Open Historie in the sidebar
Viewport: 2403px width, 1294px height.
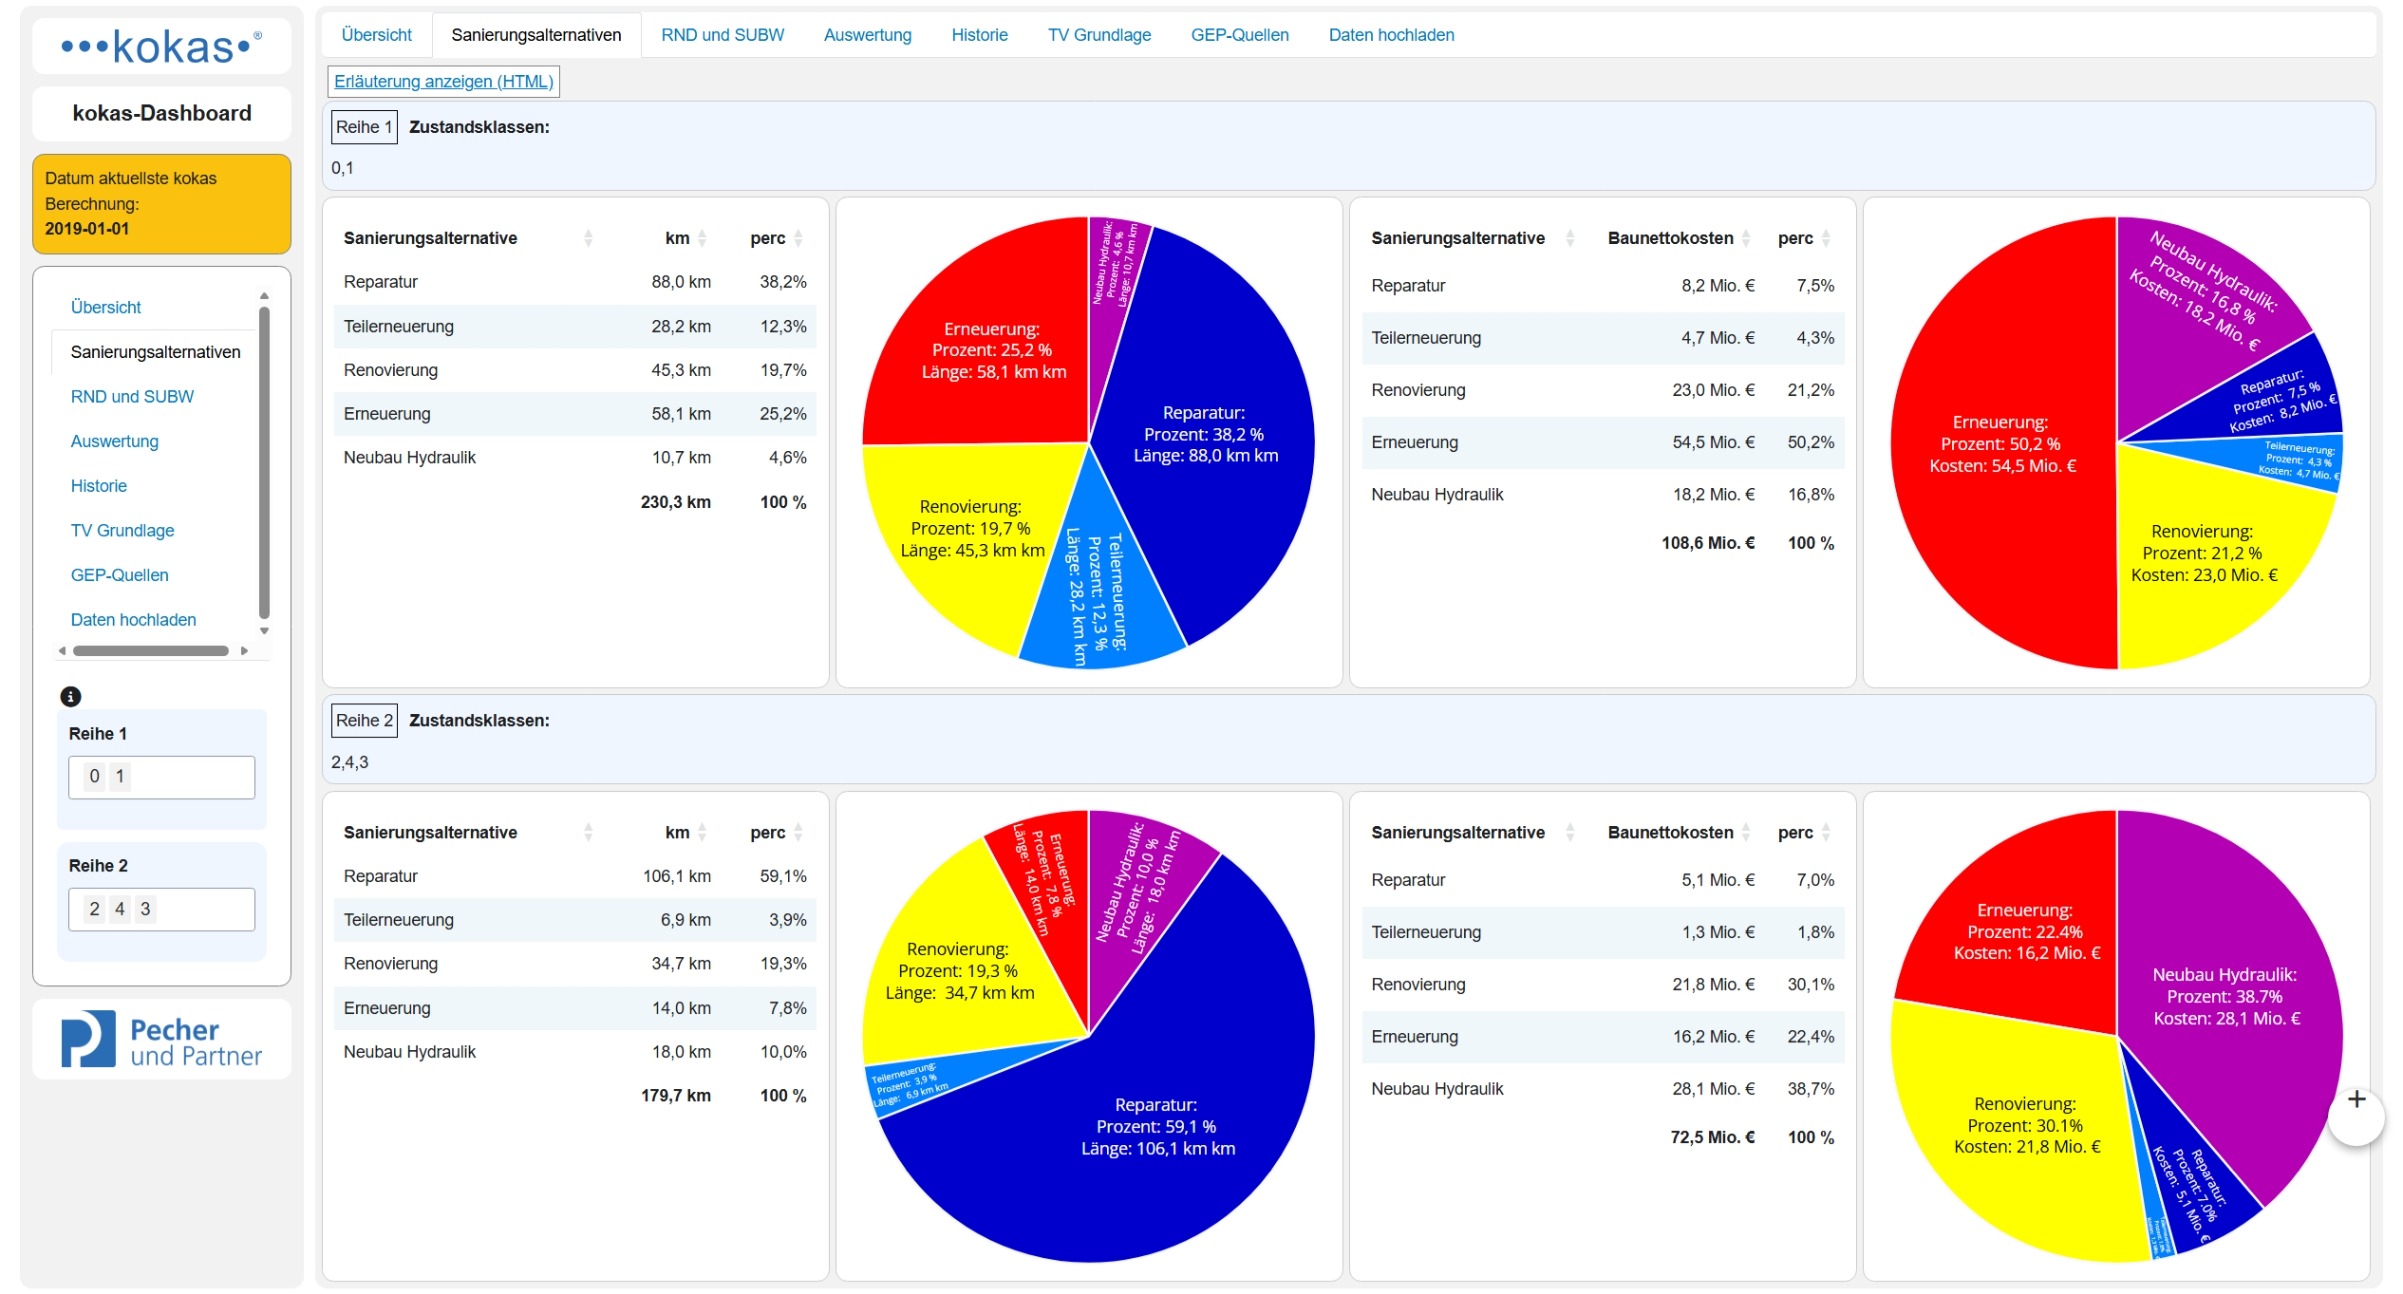[x=98, y=486]
